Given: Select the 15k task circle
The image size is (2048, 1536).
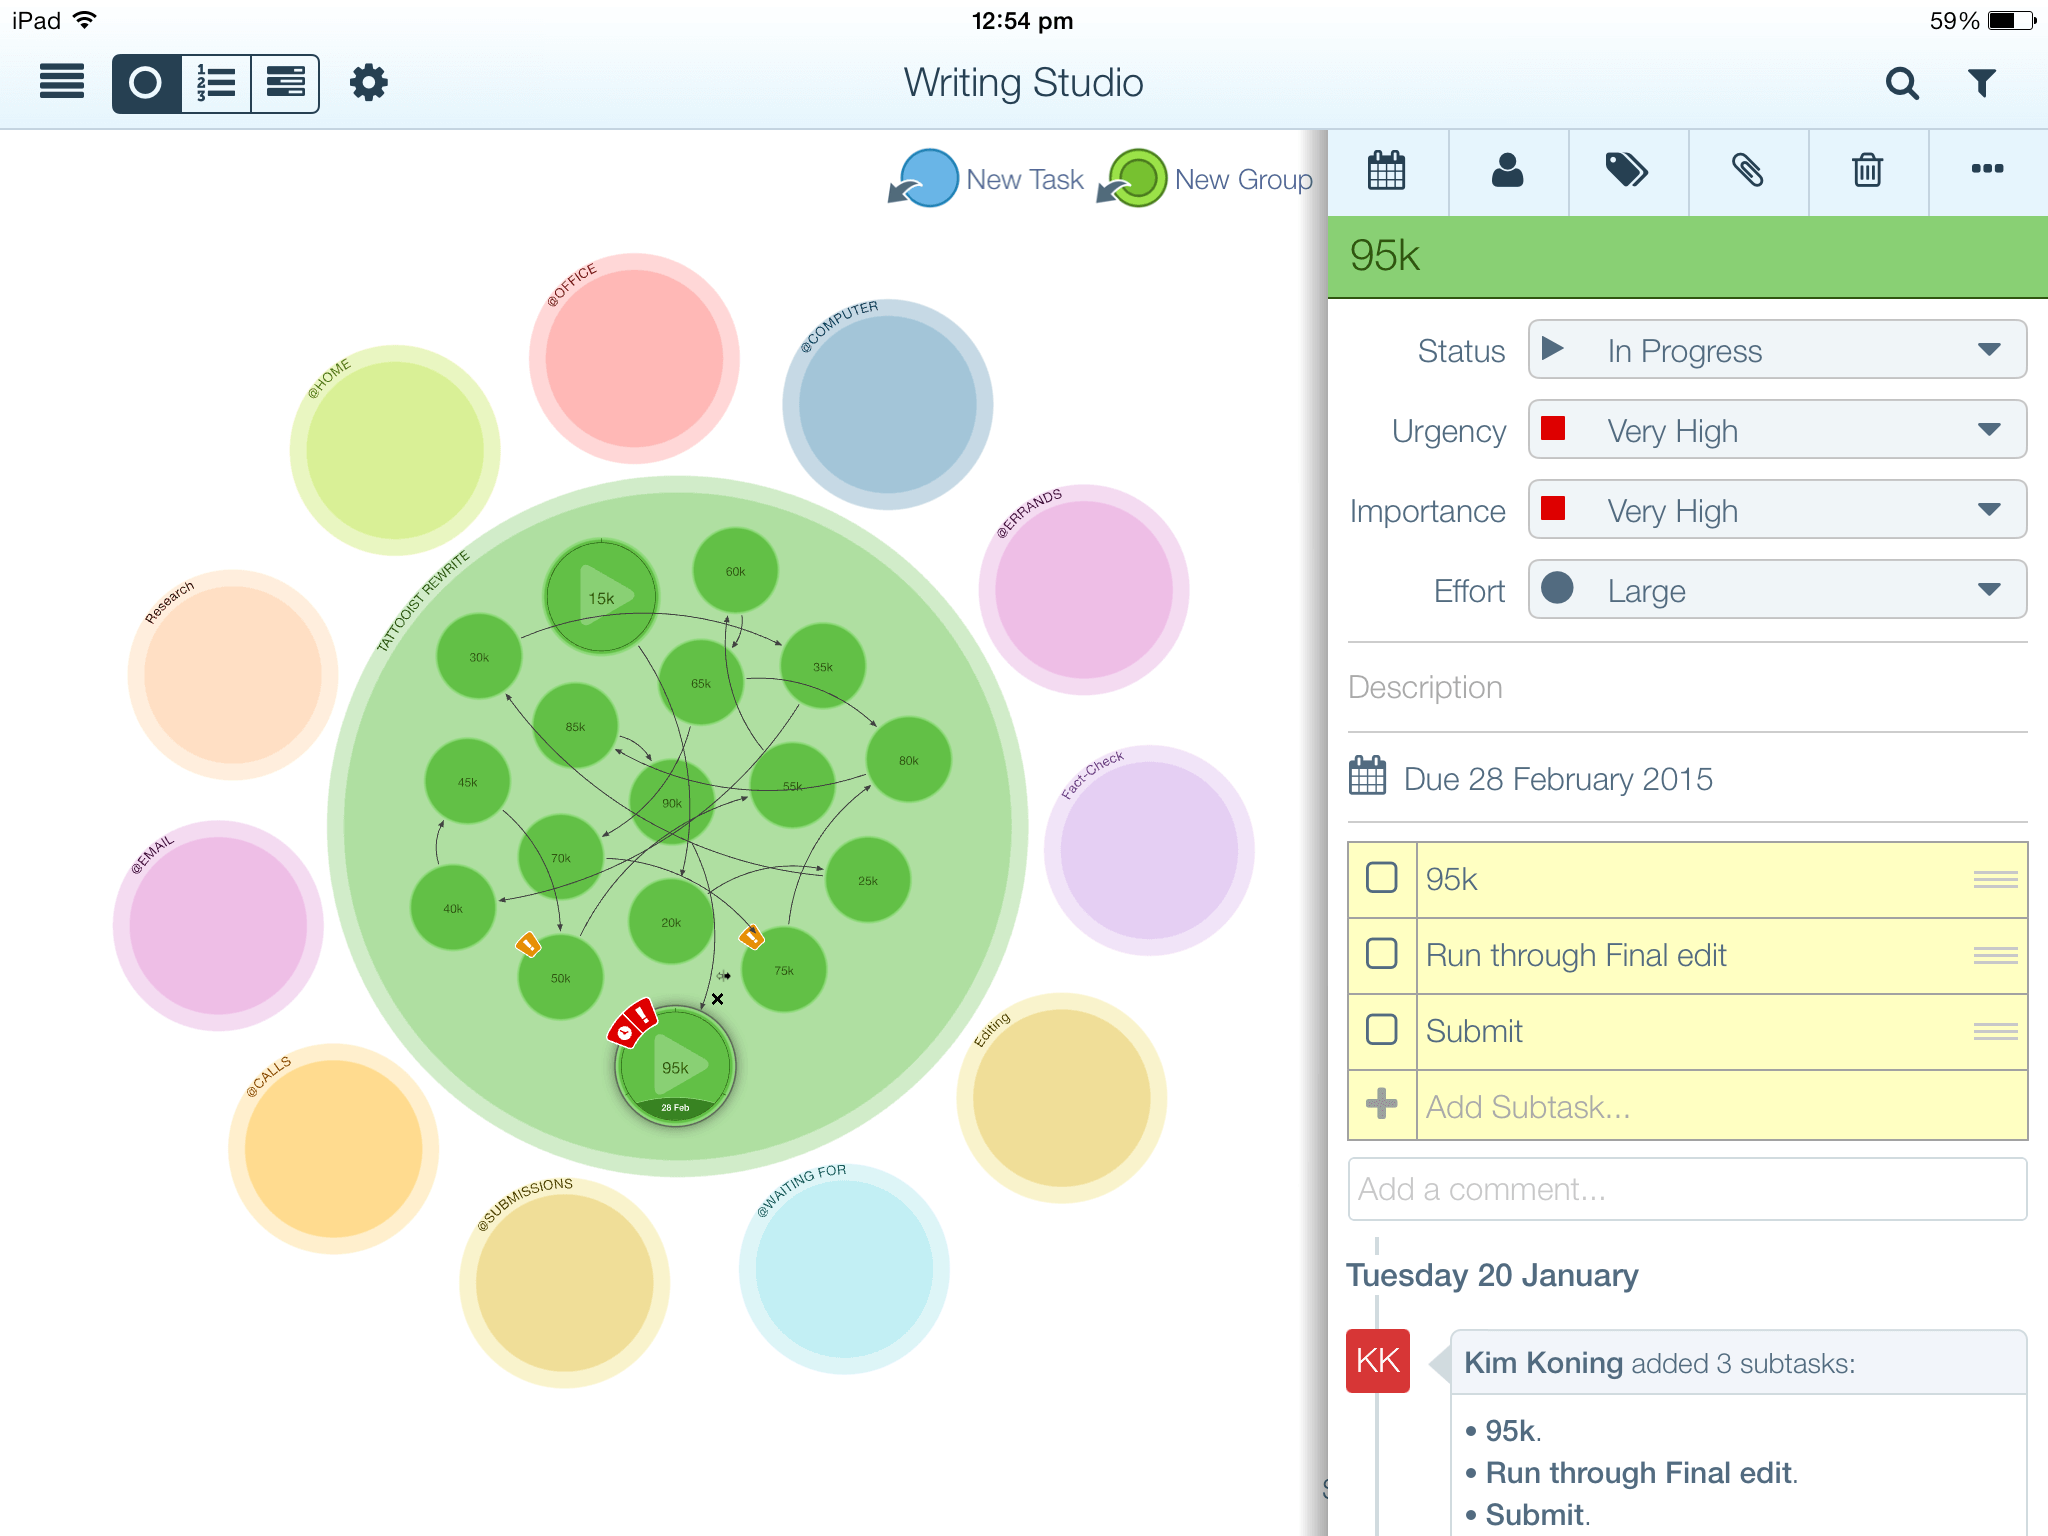Looking at the screenshot, I should 601,597.
